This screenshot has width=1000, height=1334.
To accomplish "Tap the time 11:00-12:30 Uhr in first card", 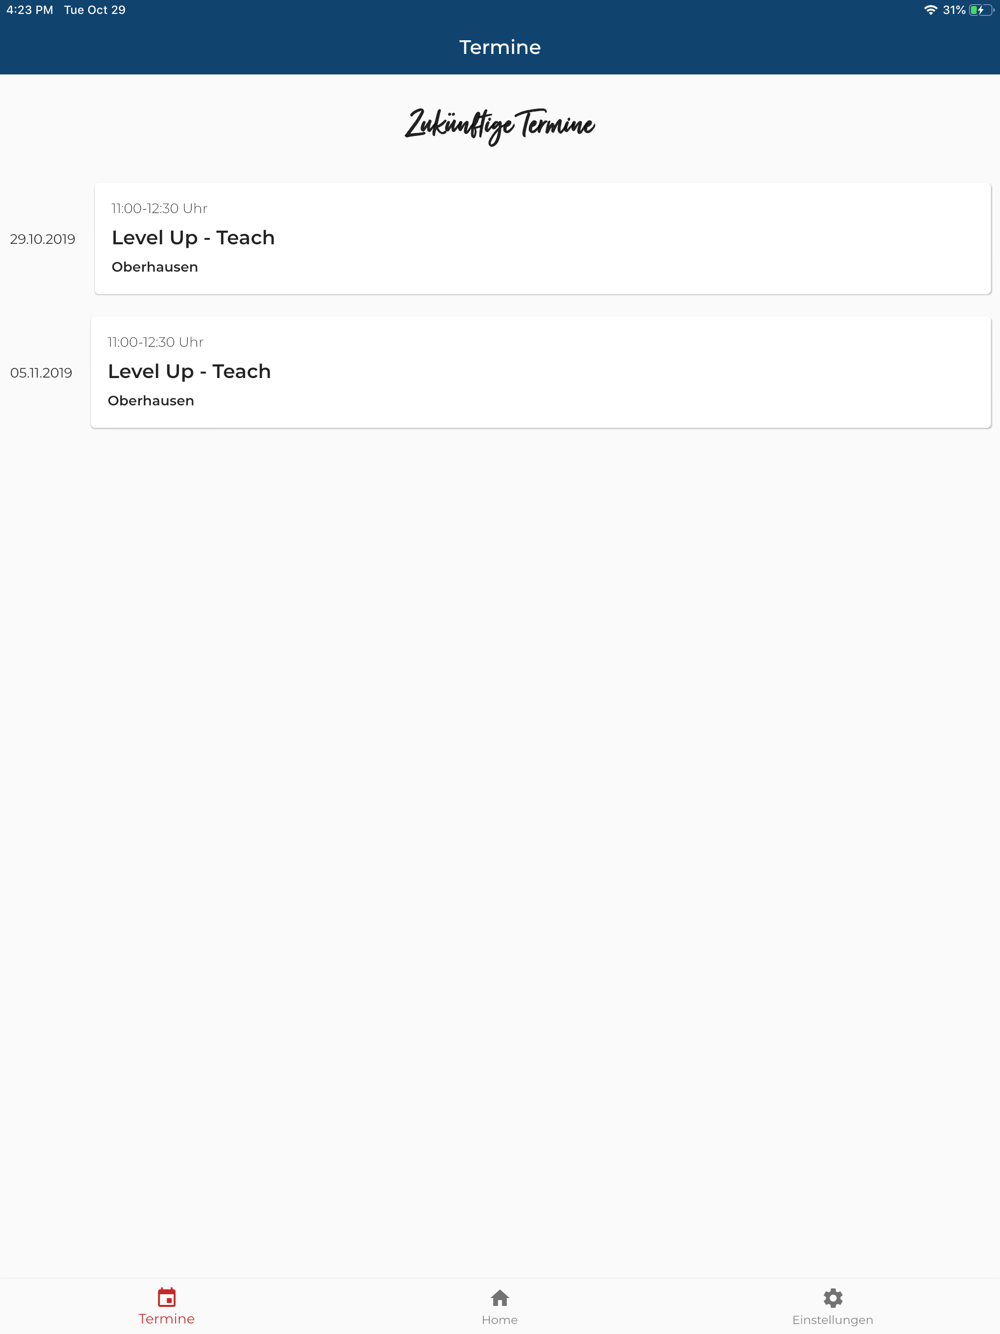I will tap(160, 208).
